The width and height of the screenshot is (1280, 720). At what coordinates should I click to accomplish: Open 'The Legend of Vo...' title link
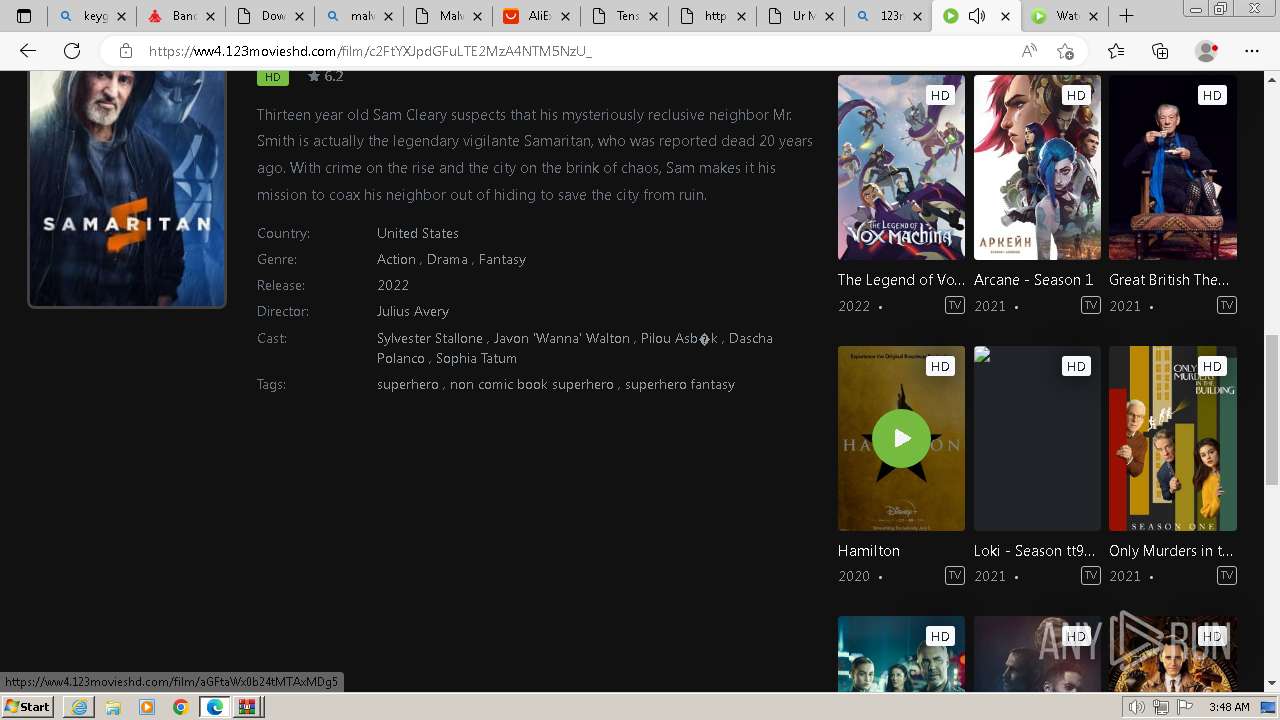pos(901,280)
